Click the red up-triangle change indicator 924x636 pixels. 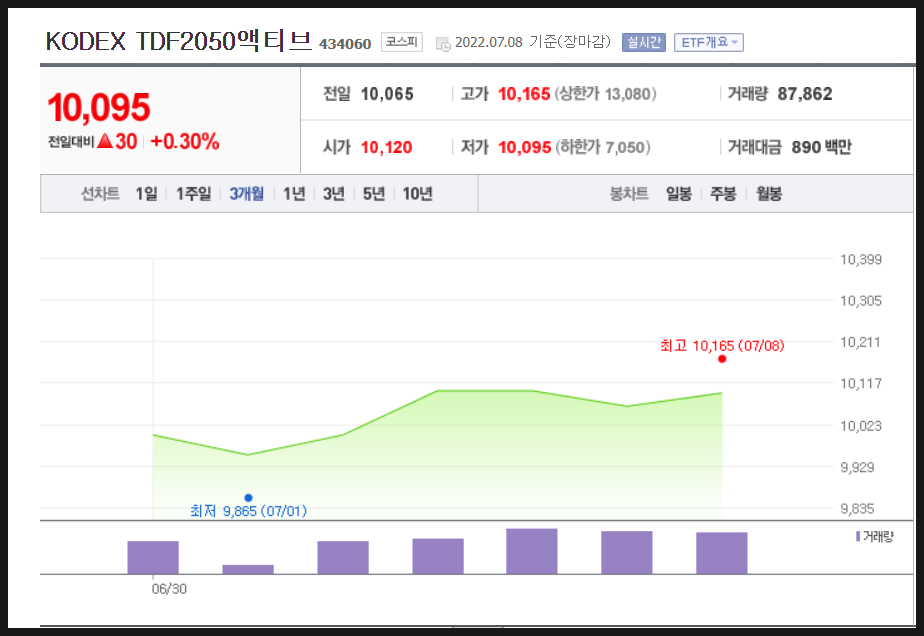(x=105, y=141)
